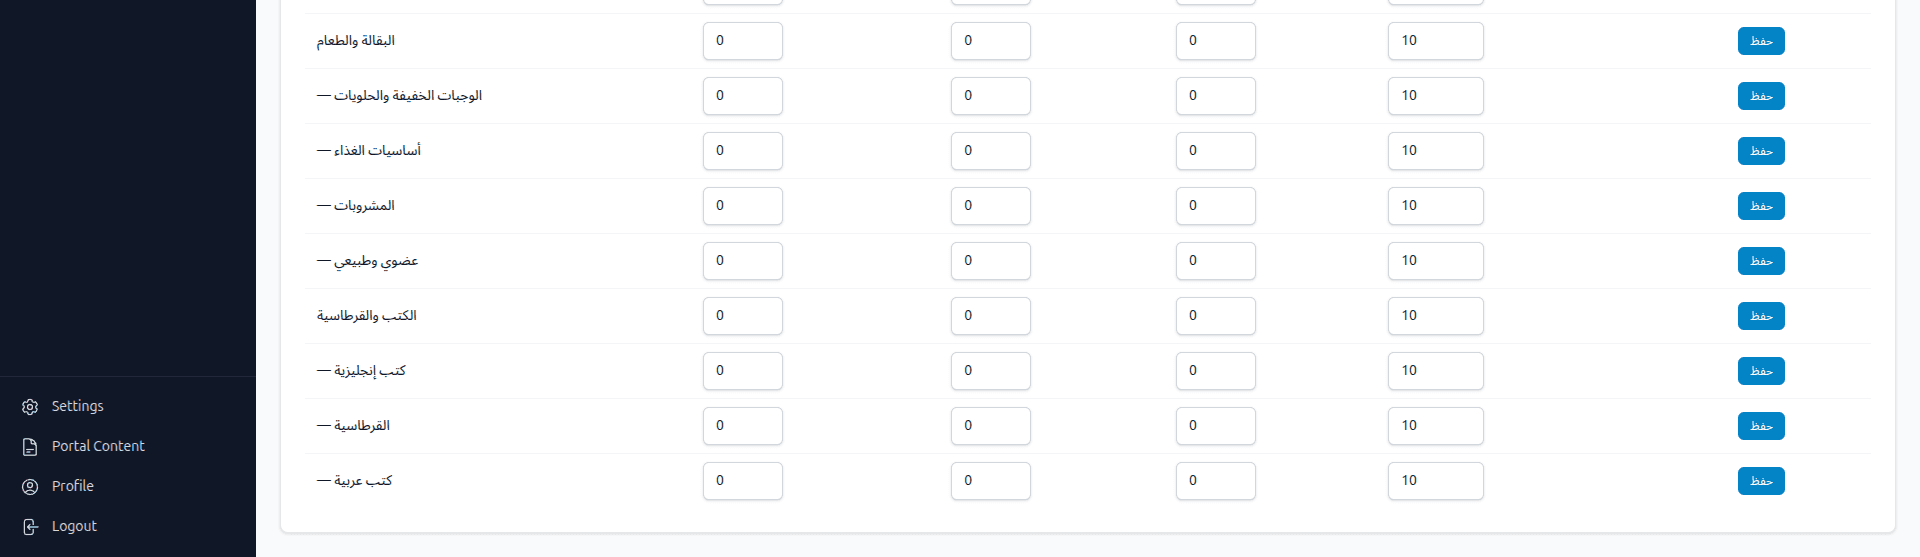Focus the leftmost zero field in كتب إنجليزية row
Viewport: 1920px width, 557px height.
click(x=742, y=371)
